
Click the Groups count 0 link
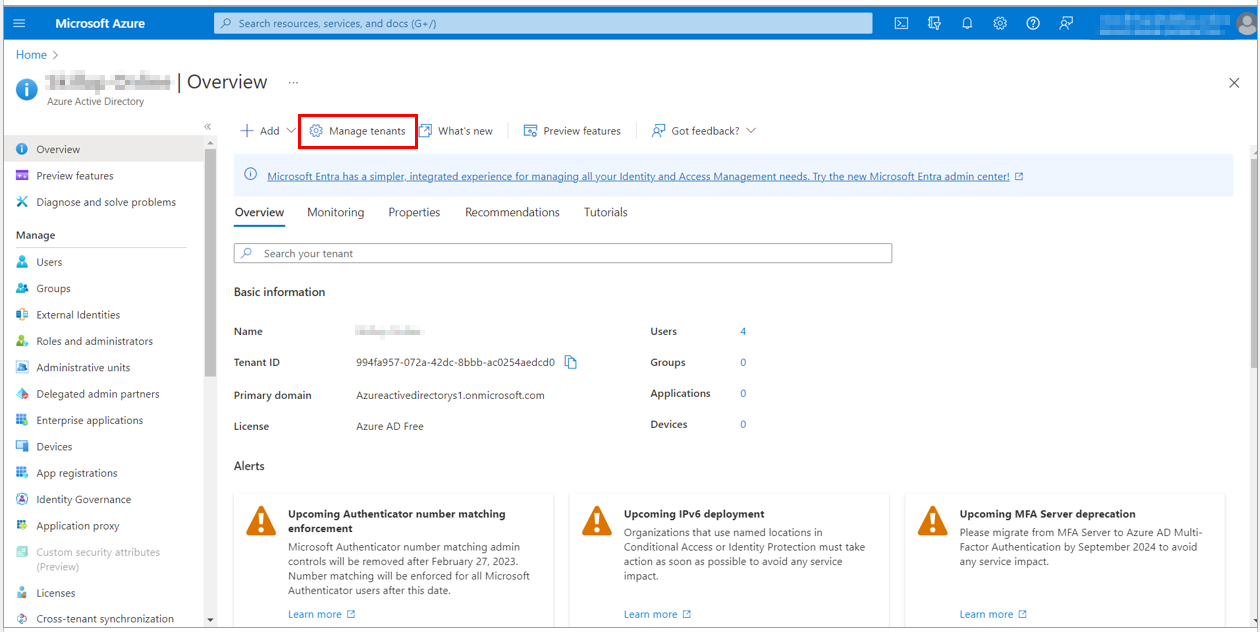click(743, 362)
